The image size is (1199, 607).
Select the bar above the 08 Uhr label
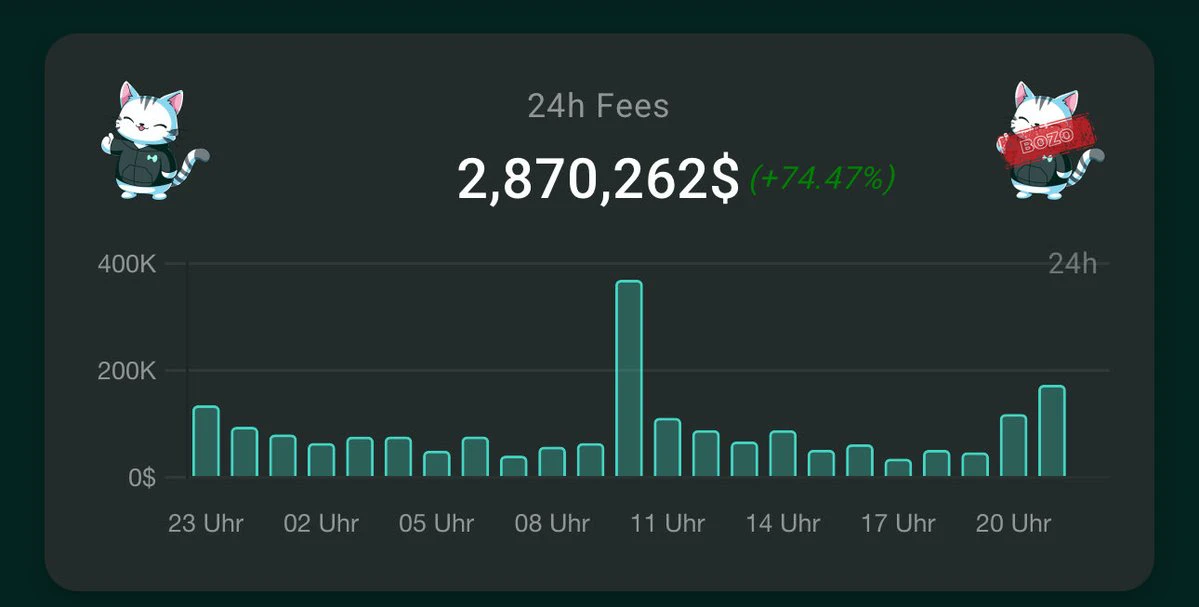click(552, 462)
